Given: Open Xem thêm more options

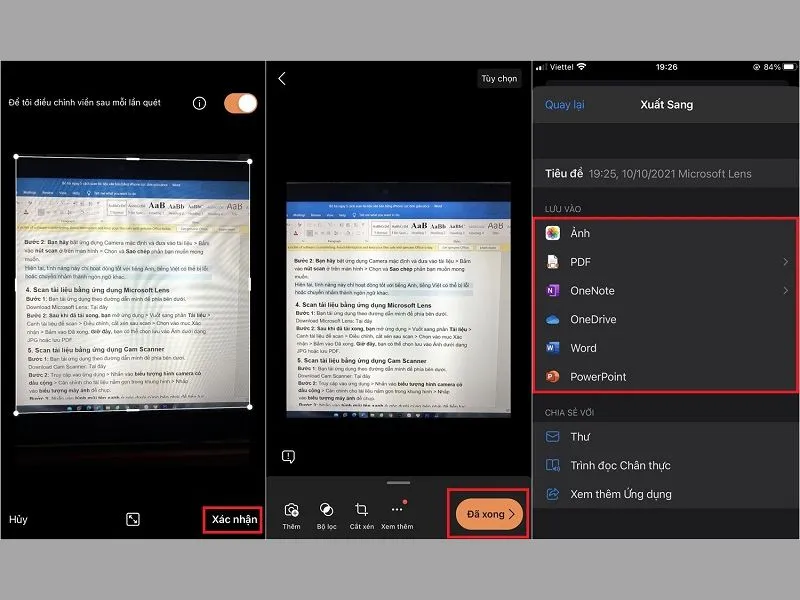Looking at the screenshot, I should point(397,516).
